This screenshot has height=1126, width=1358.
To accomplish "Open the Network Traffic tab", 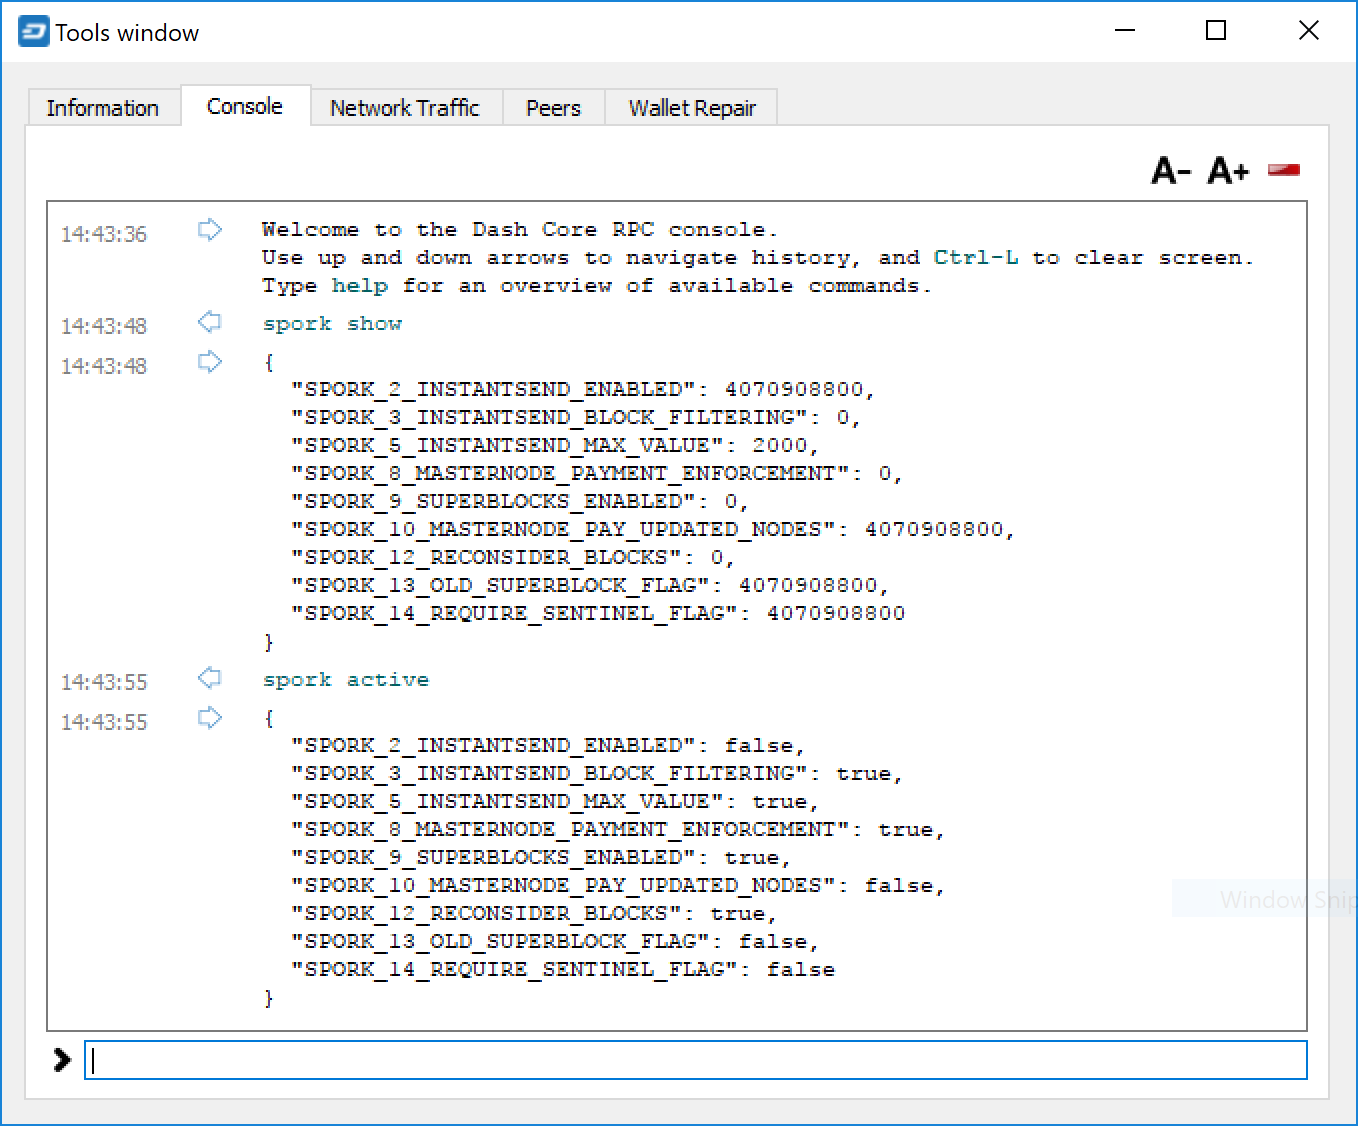I will [x=405, y=108].
